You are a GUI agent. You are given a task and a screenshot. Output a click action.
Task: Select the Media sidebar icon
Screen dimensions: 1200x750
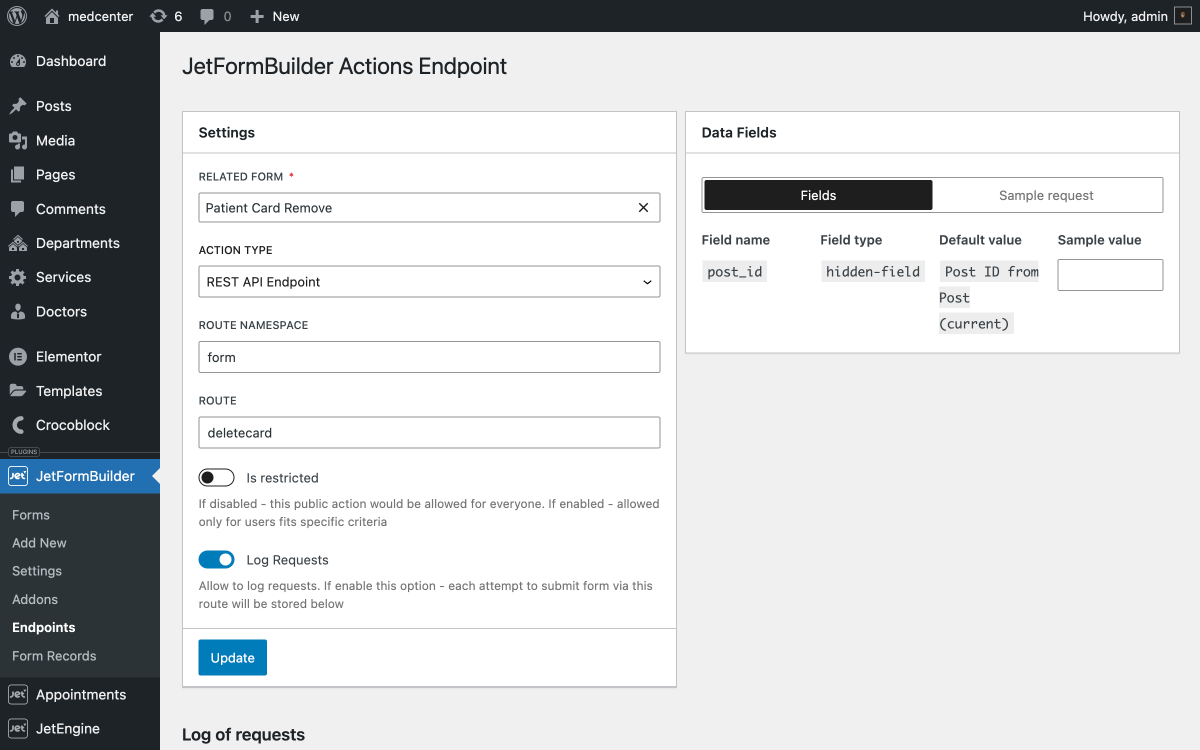coord(20,140)
